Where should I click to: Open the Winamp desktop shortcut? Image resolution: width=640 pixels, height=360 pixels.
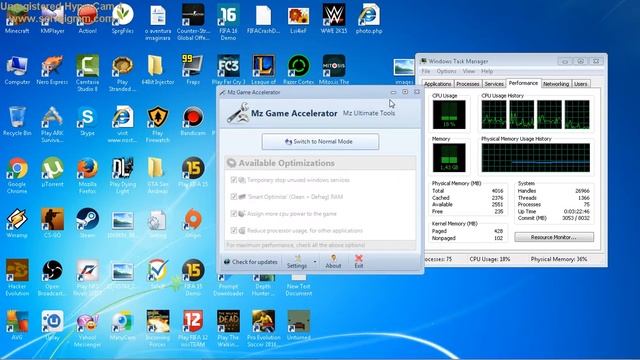tap(17, 224)
